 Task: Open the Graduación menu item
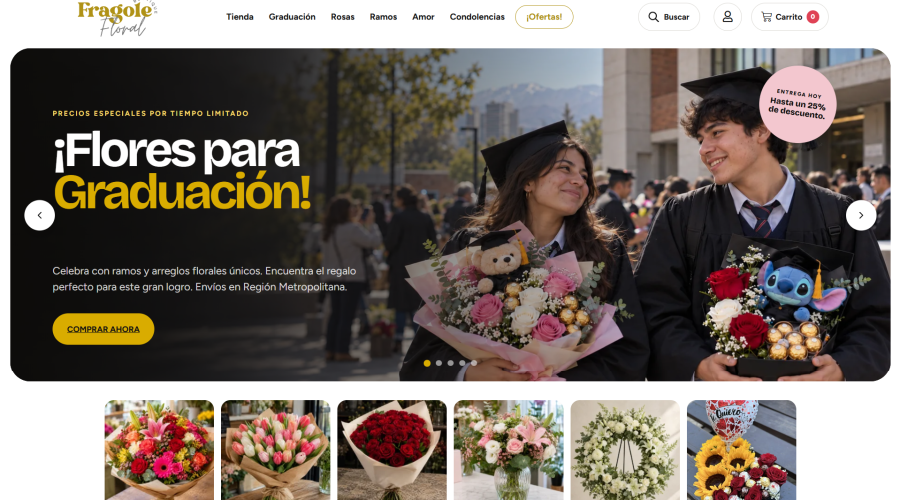292,17
